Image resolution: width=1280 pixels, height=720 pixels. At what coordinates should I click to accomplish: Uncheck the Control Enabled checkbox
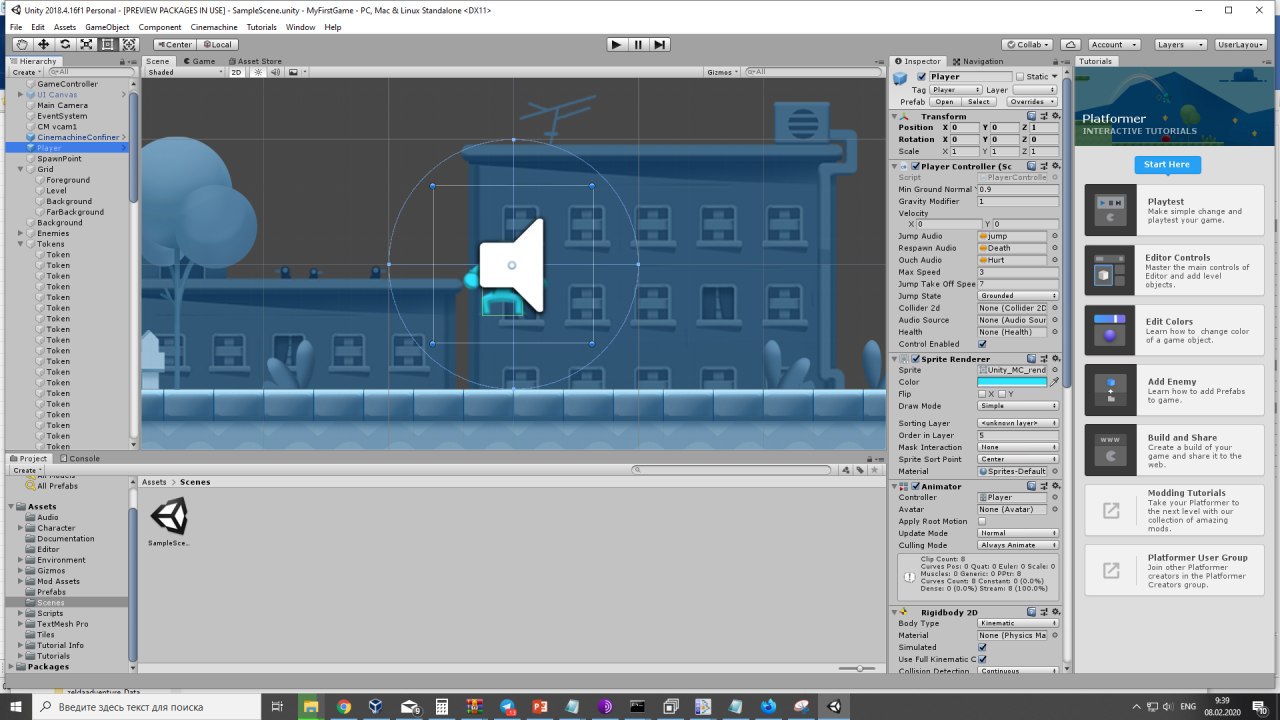[x=982, y=344]
